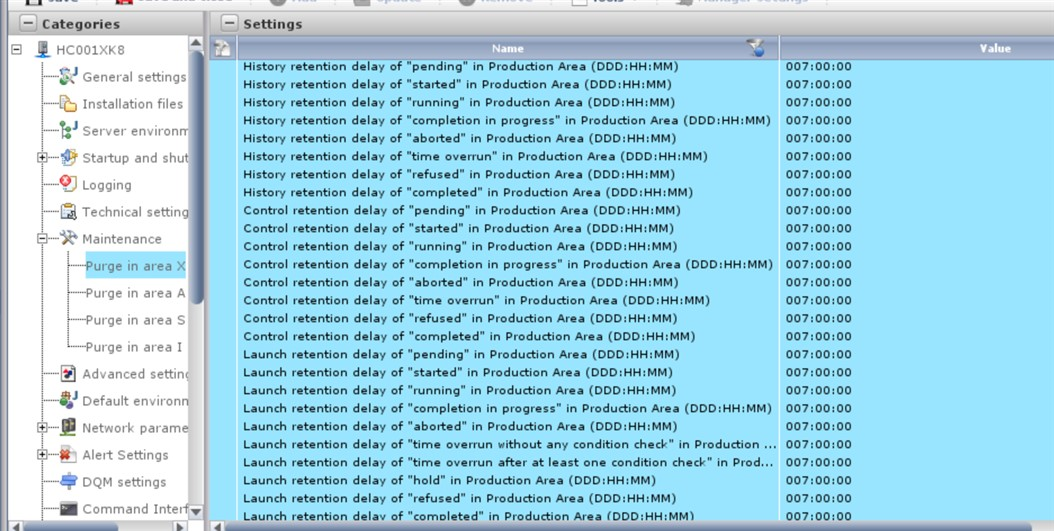
Task: Select Launch retention delay of "pending" row
Action: [x=631, y=354]
